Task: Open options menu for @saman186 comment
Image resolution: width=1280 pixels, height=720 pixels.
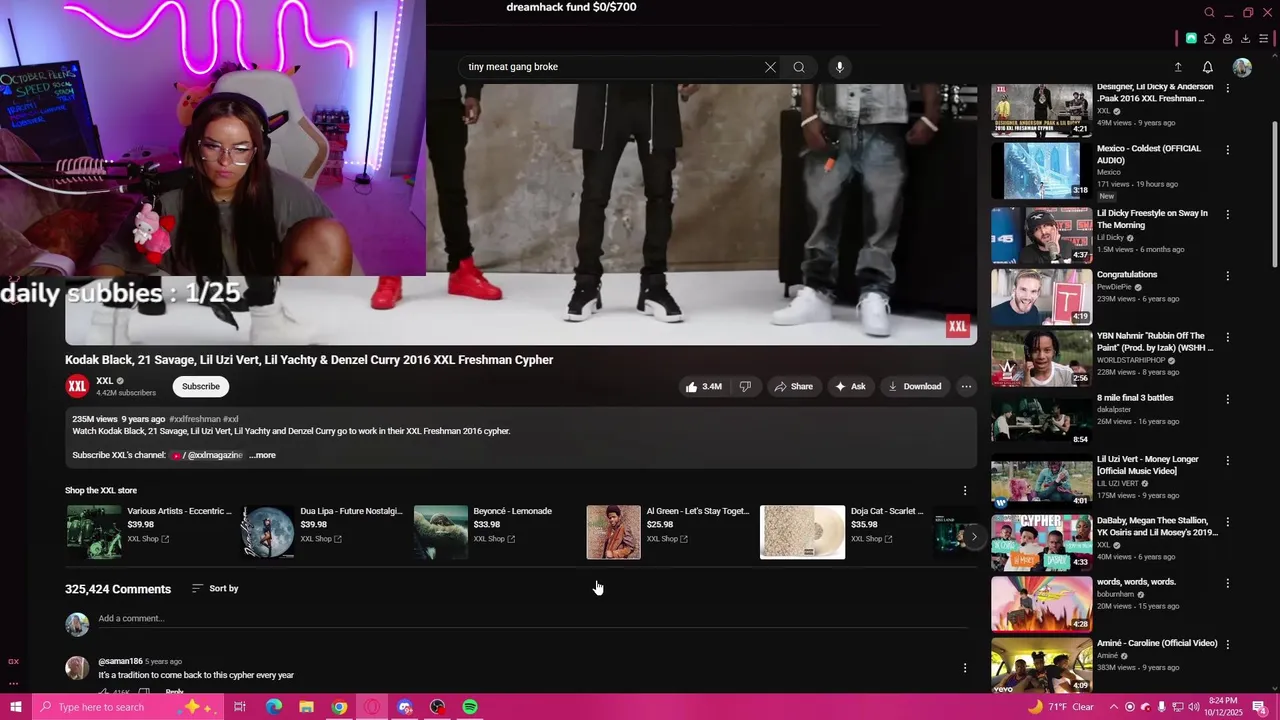Action: pyautogui.click(x=965, y=668)
